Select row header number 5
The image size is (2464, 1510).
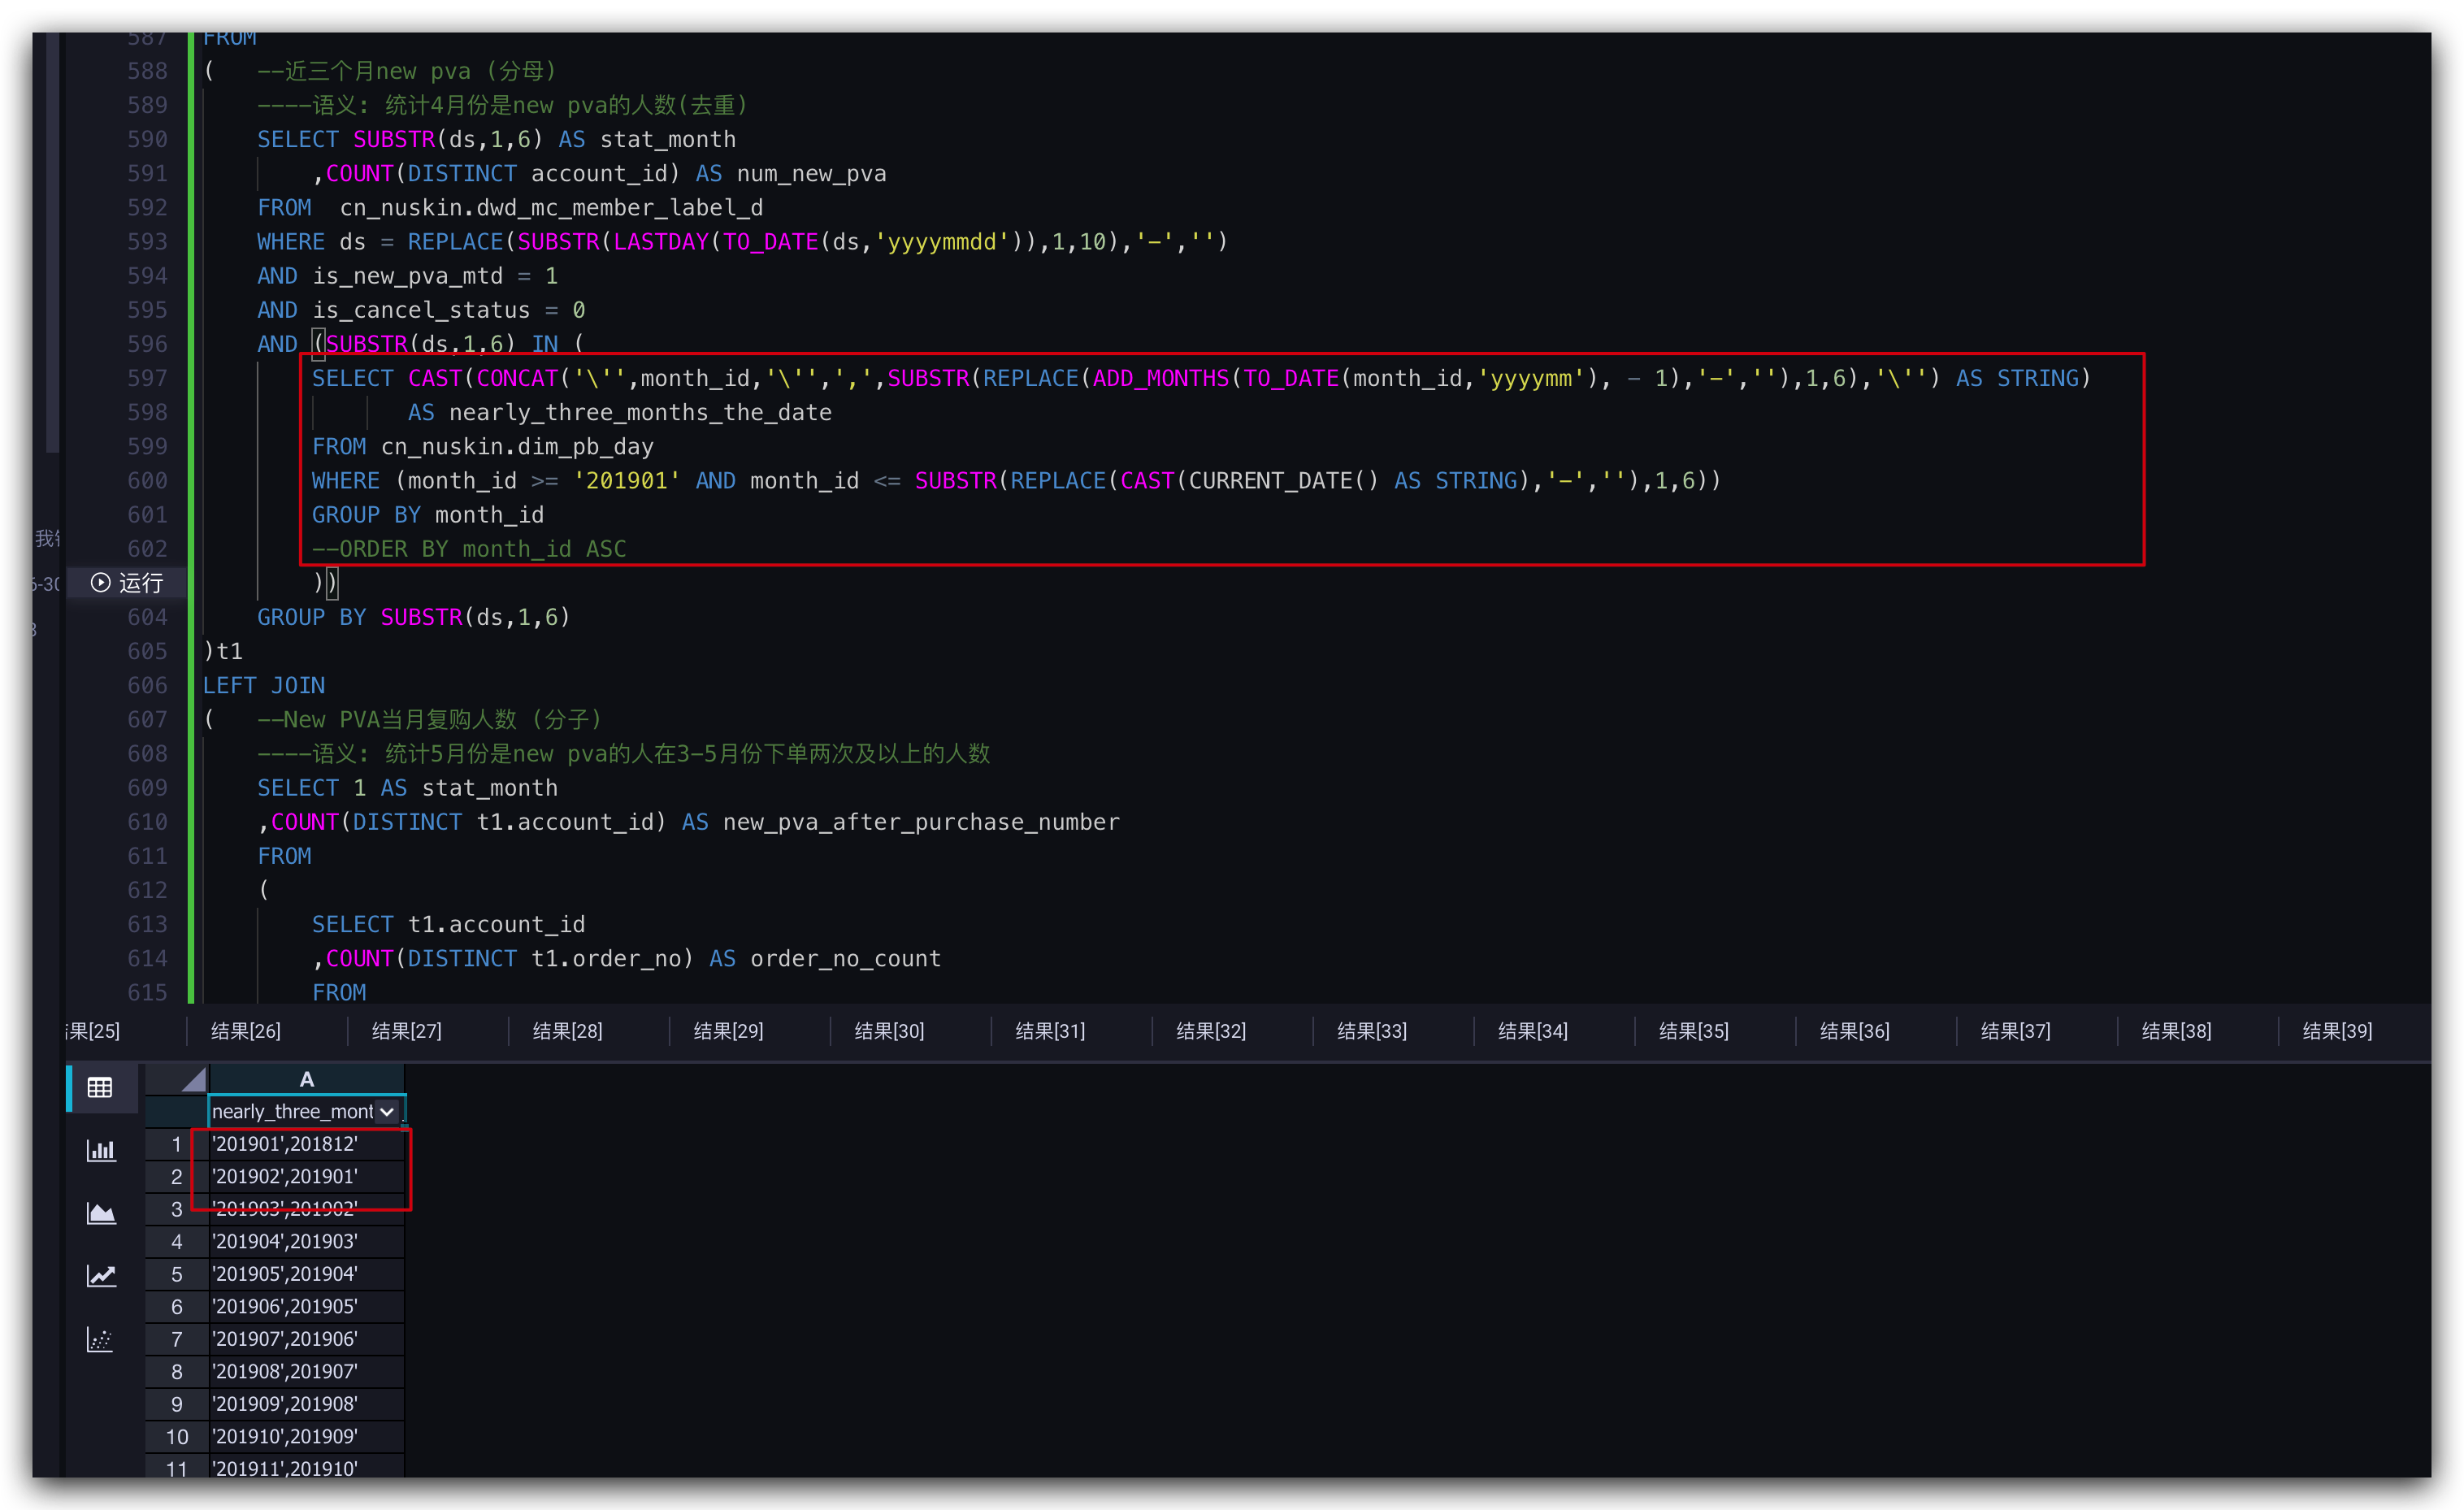click(x=176, y=1274)
